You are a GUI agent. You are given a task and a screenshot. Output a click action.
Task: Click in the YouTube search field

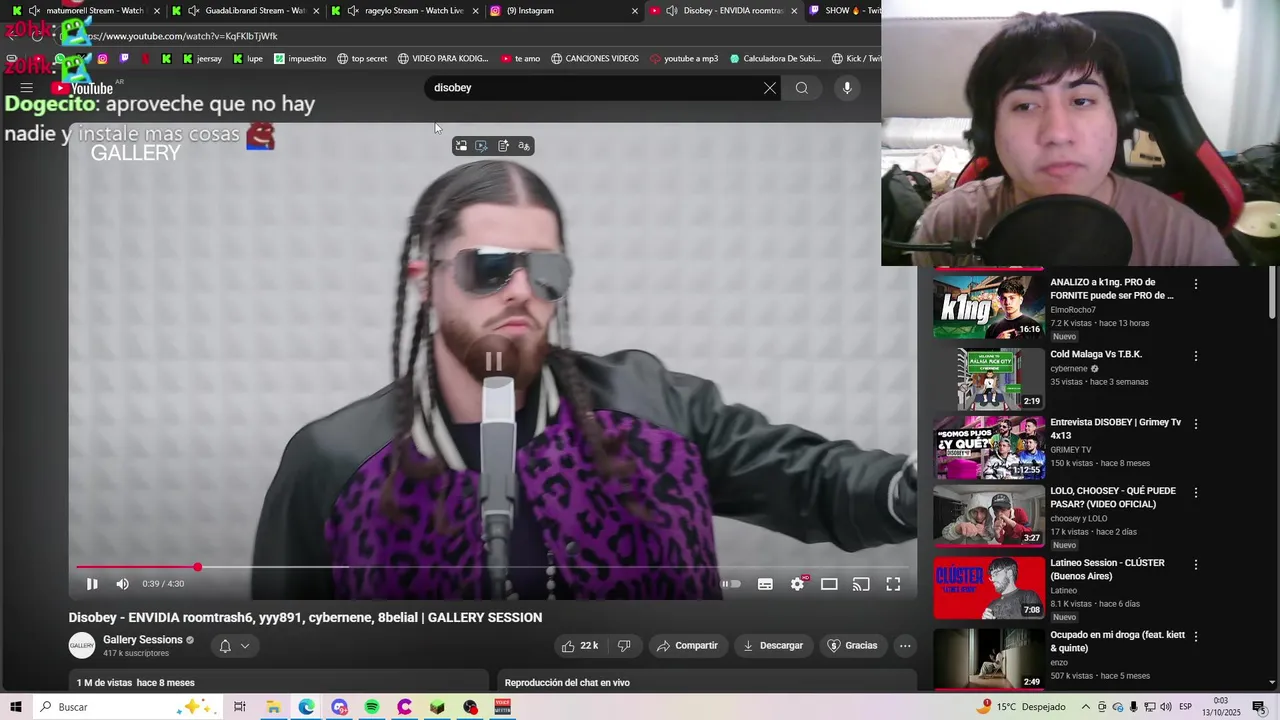[595, 88]
